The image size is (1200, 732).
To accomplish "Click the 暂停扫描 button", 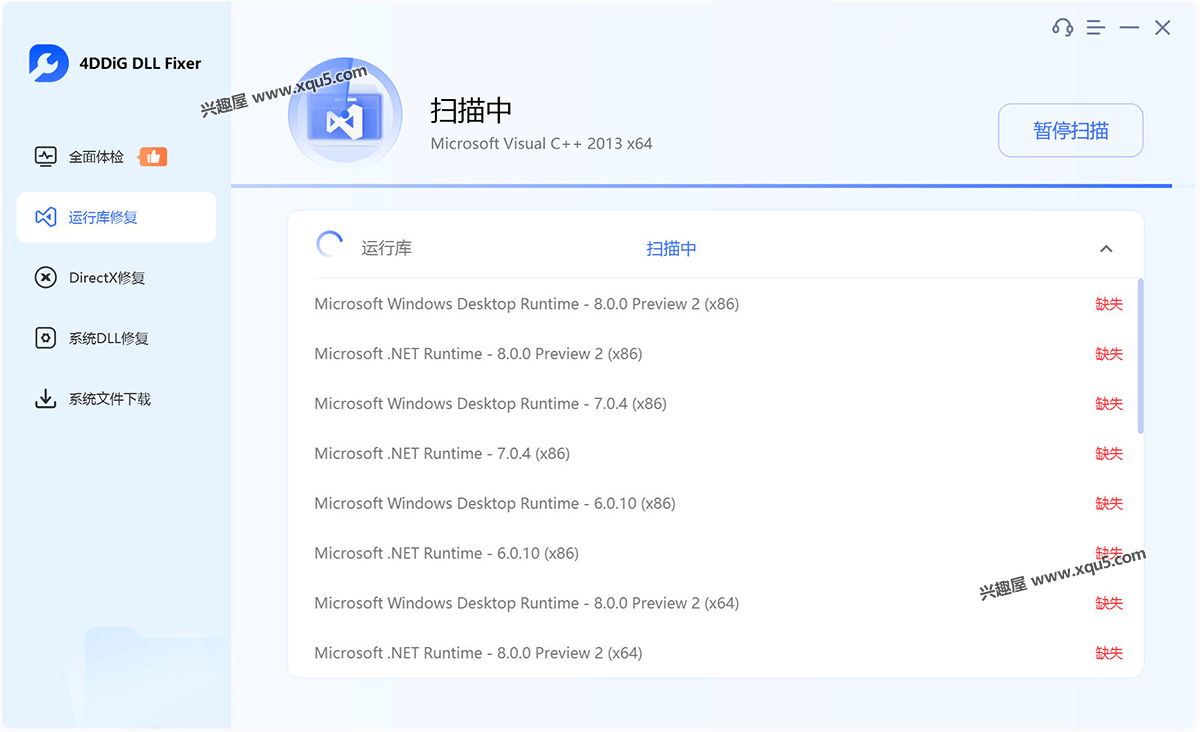I will (1070, 130).
